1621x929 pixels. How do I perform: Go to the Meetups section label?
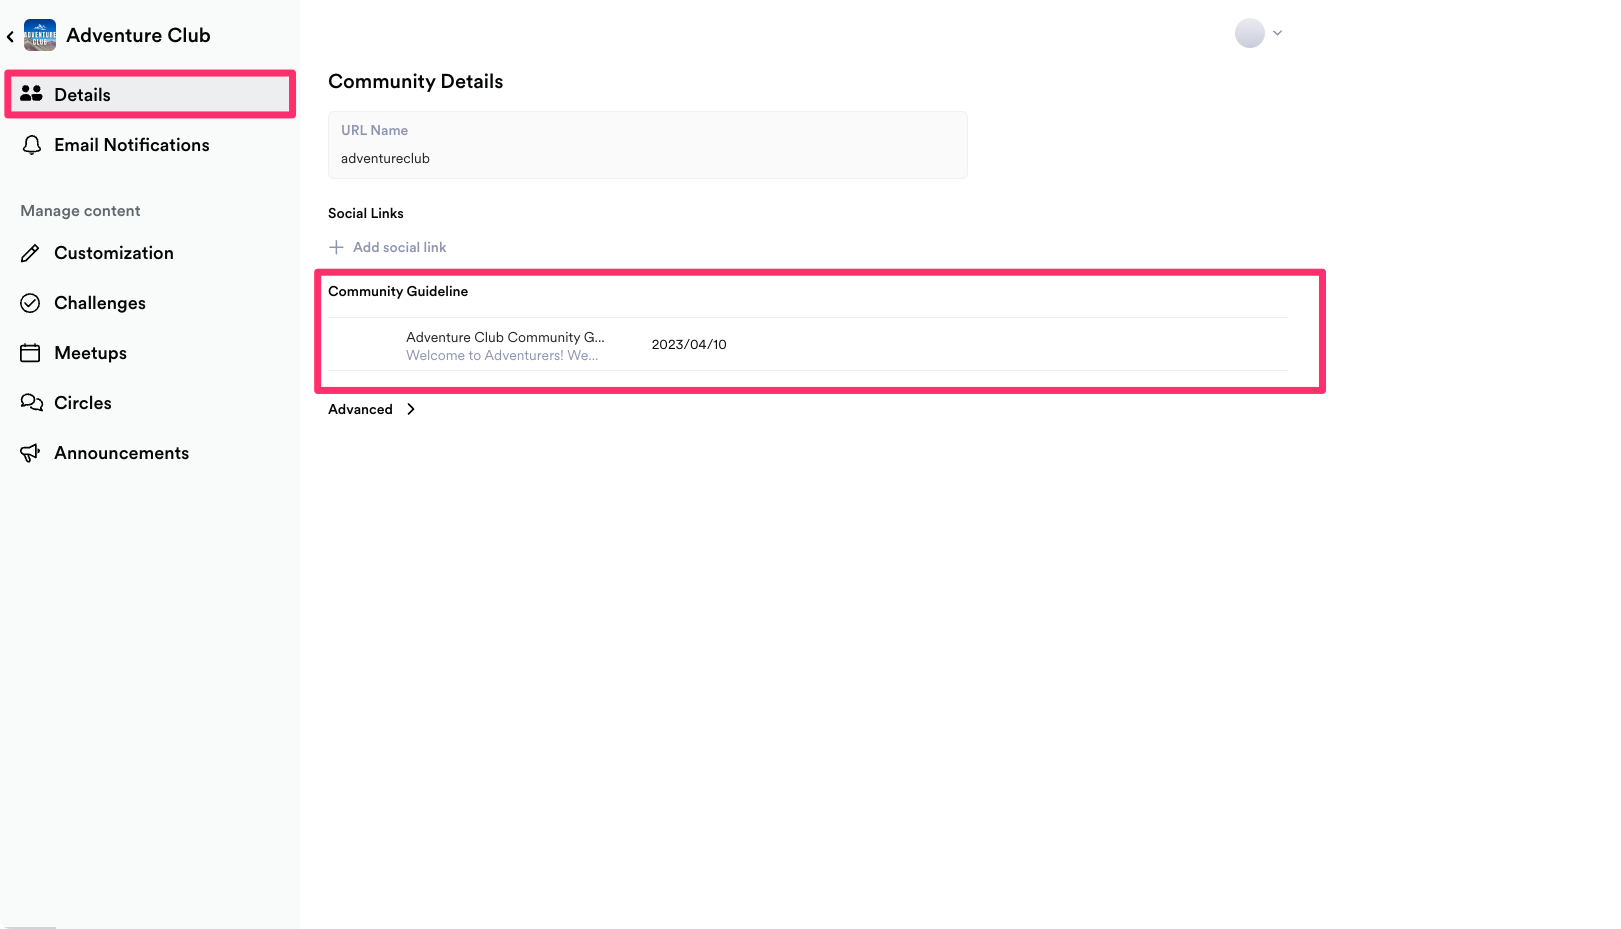pyautogui.click(x=90, y=353)
